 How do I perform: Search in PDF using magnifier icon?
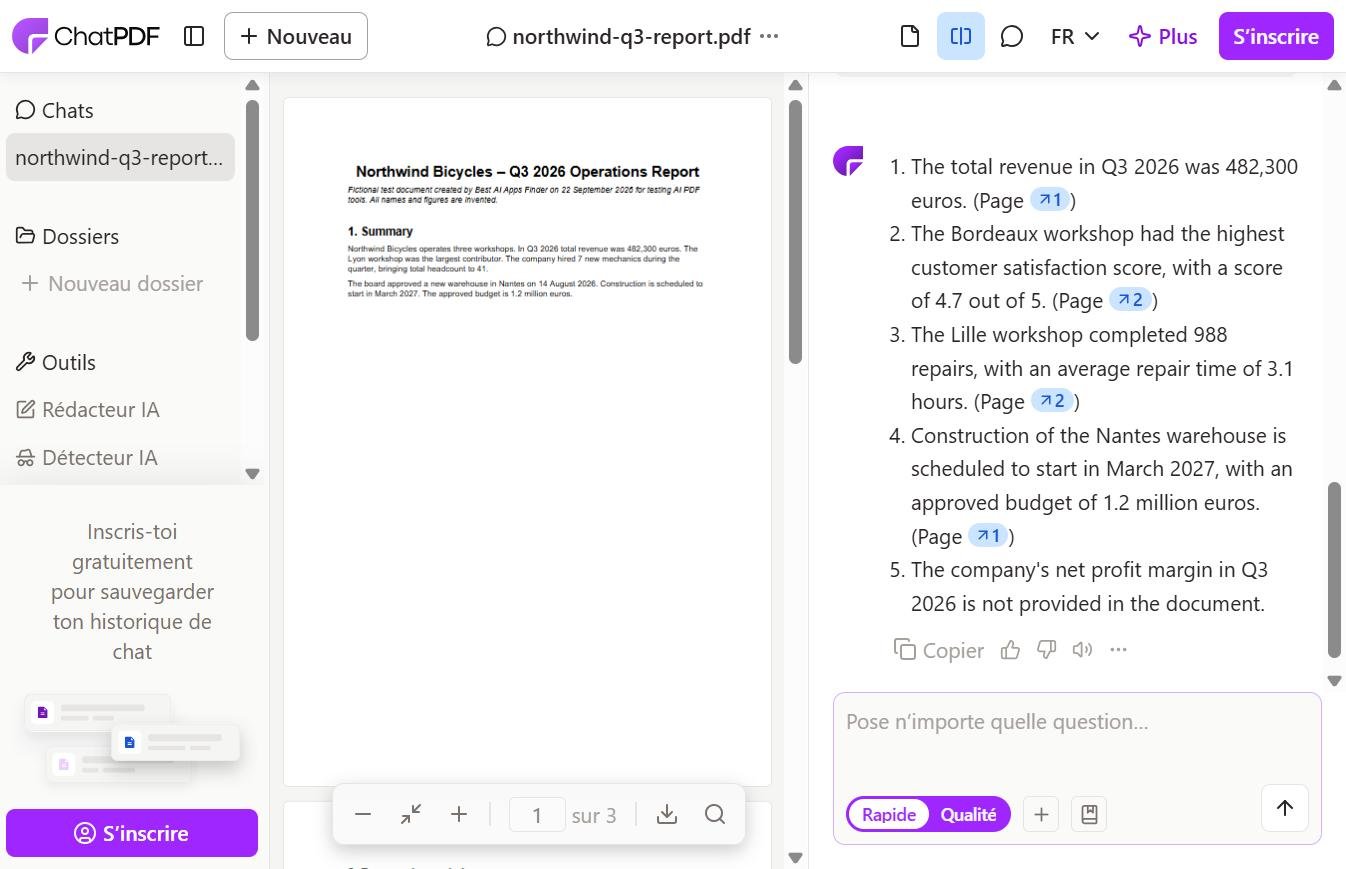[715, 814]
